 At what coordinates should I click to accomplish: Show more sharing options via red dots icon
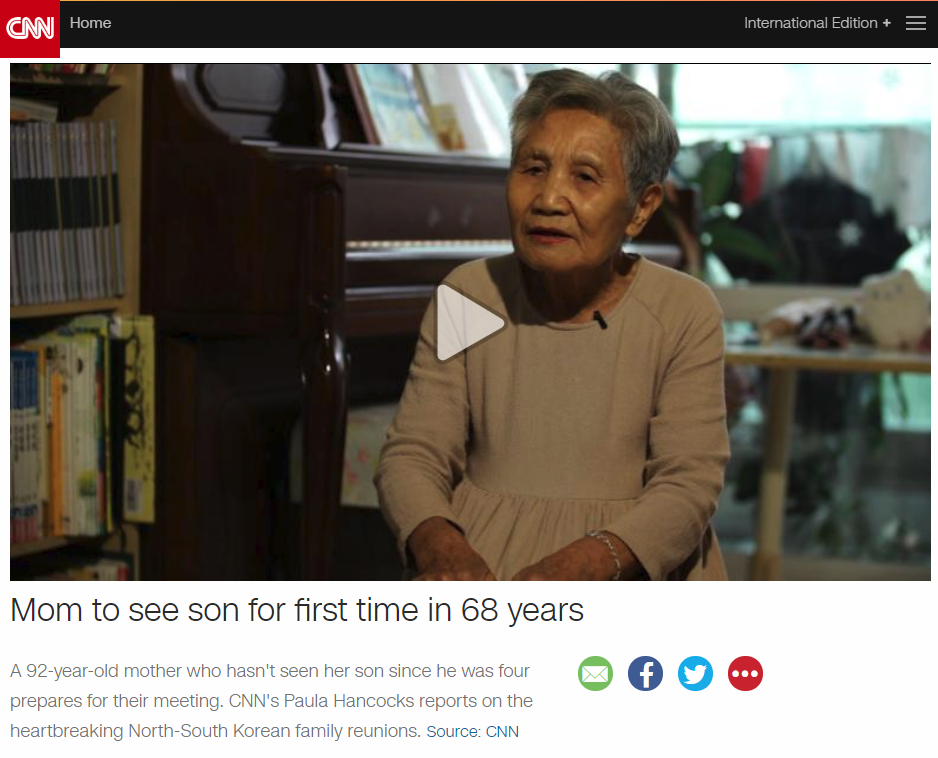pos(745,674)
